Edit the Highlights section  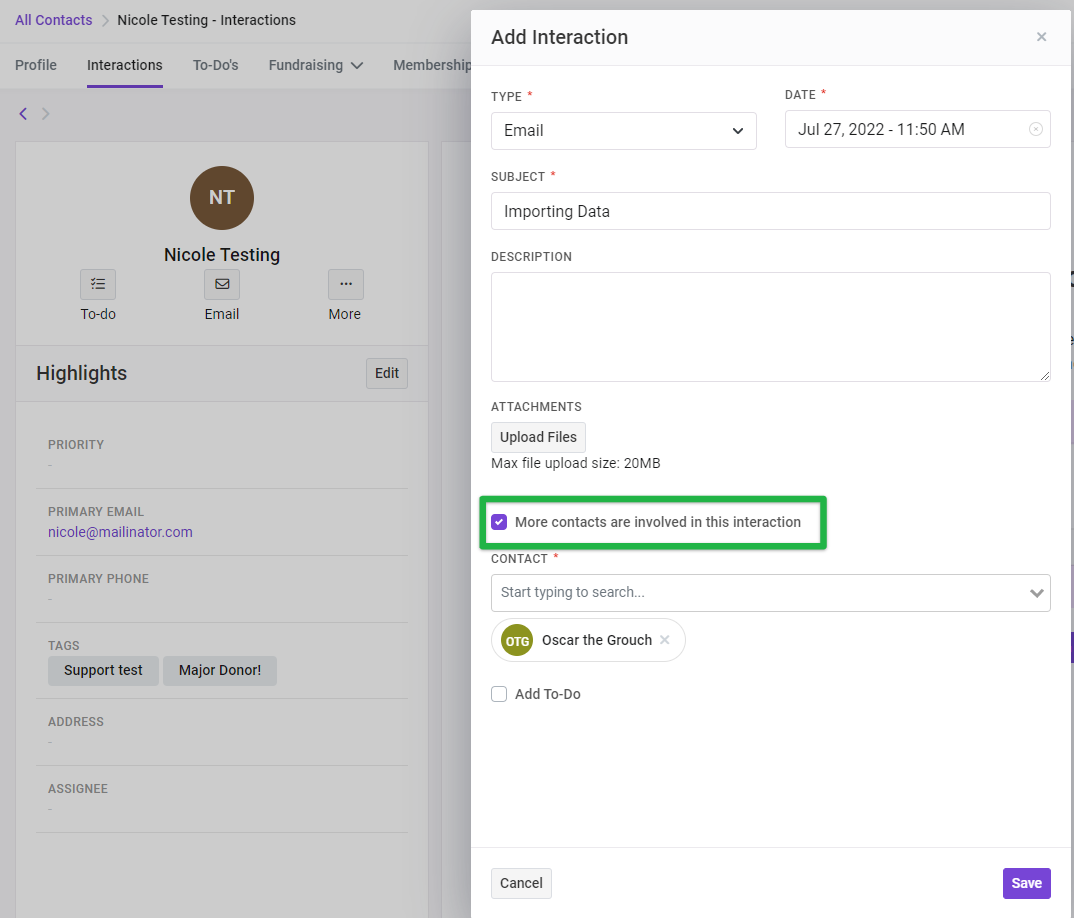click(387, 373)
